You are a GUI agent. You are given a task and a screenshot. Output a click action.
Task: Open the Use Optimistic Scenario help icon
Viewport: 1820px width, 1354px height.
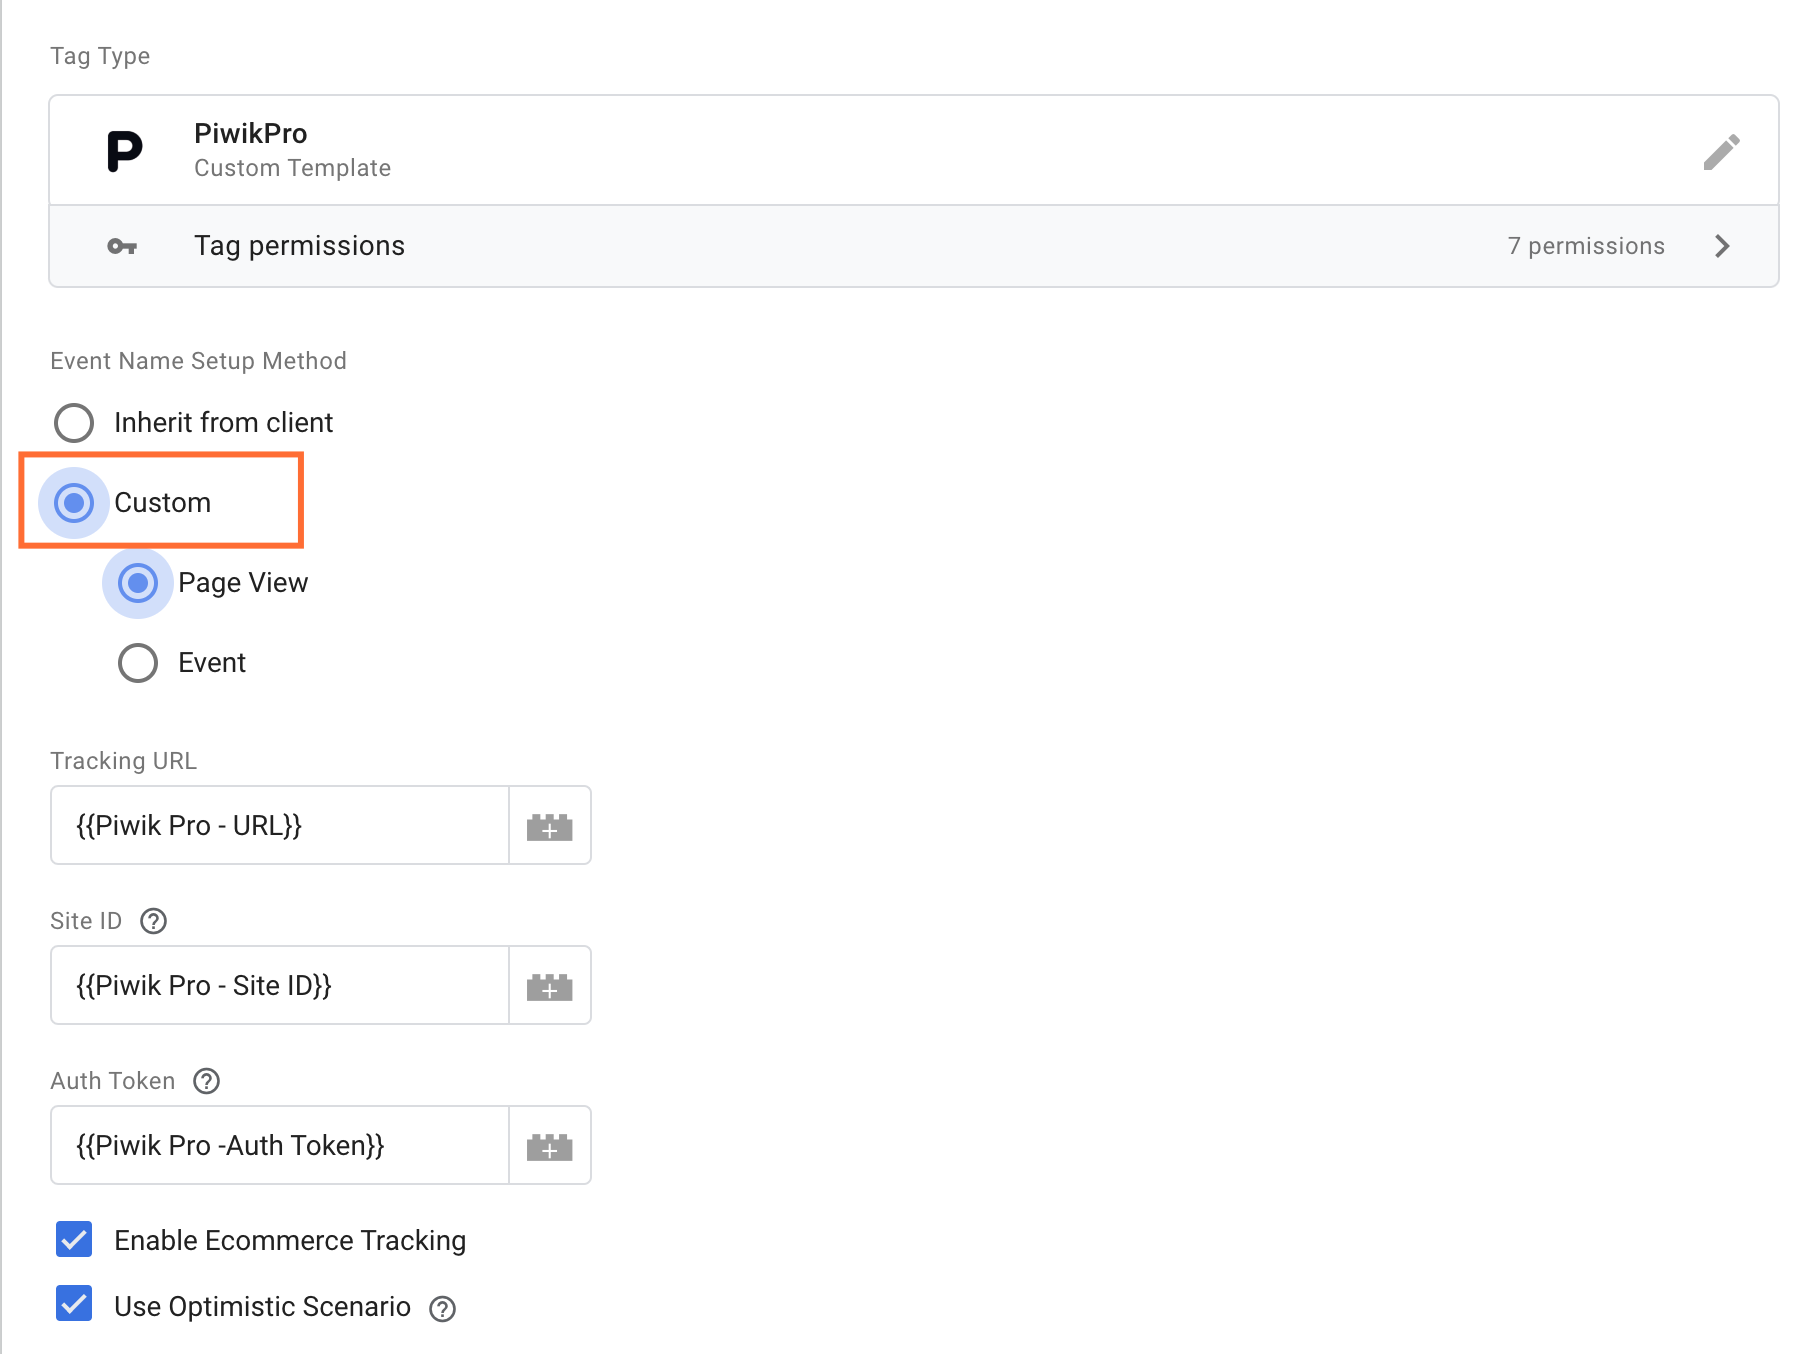point(442,1309)
